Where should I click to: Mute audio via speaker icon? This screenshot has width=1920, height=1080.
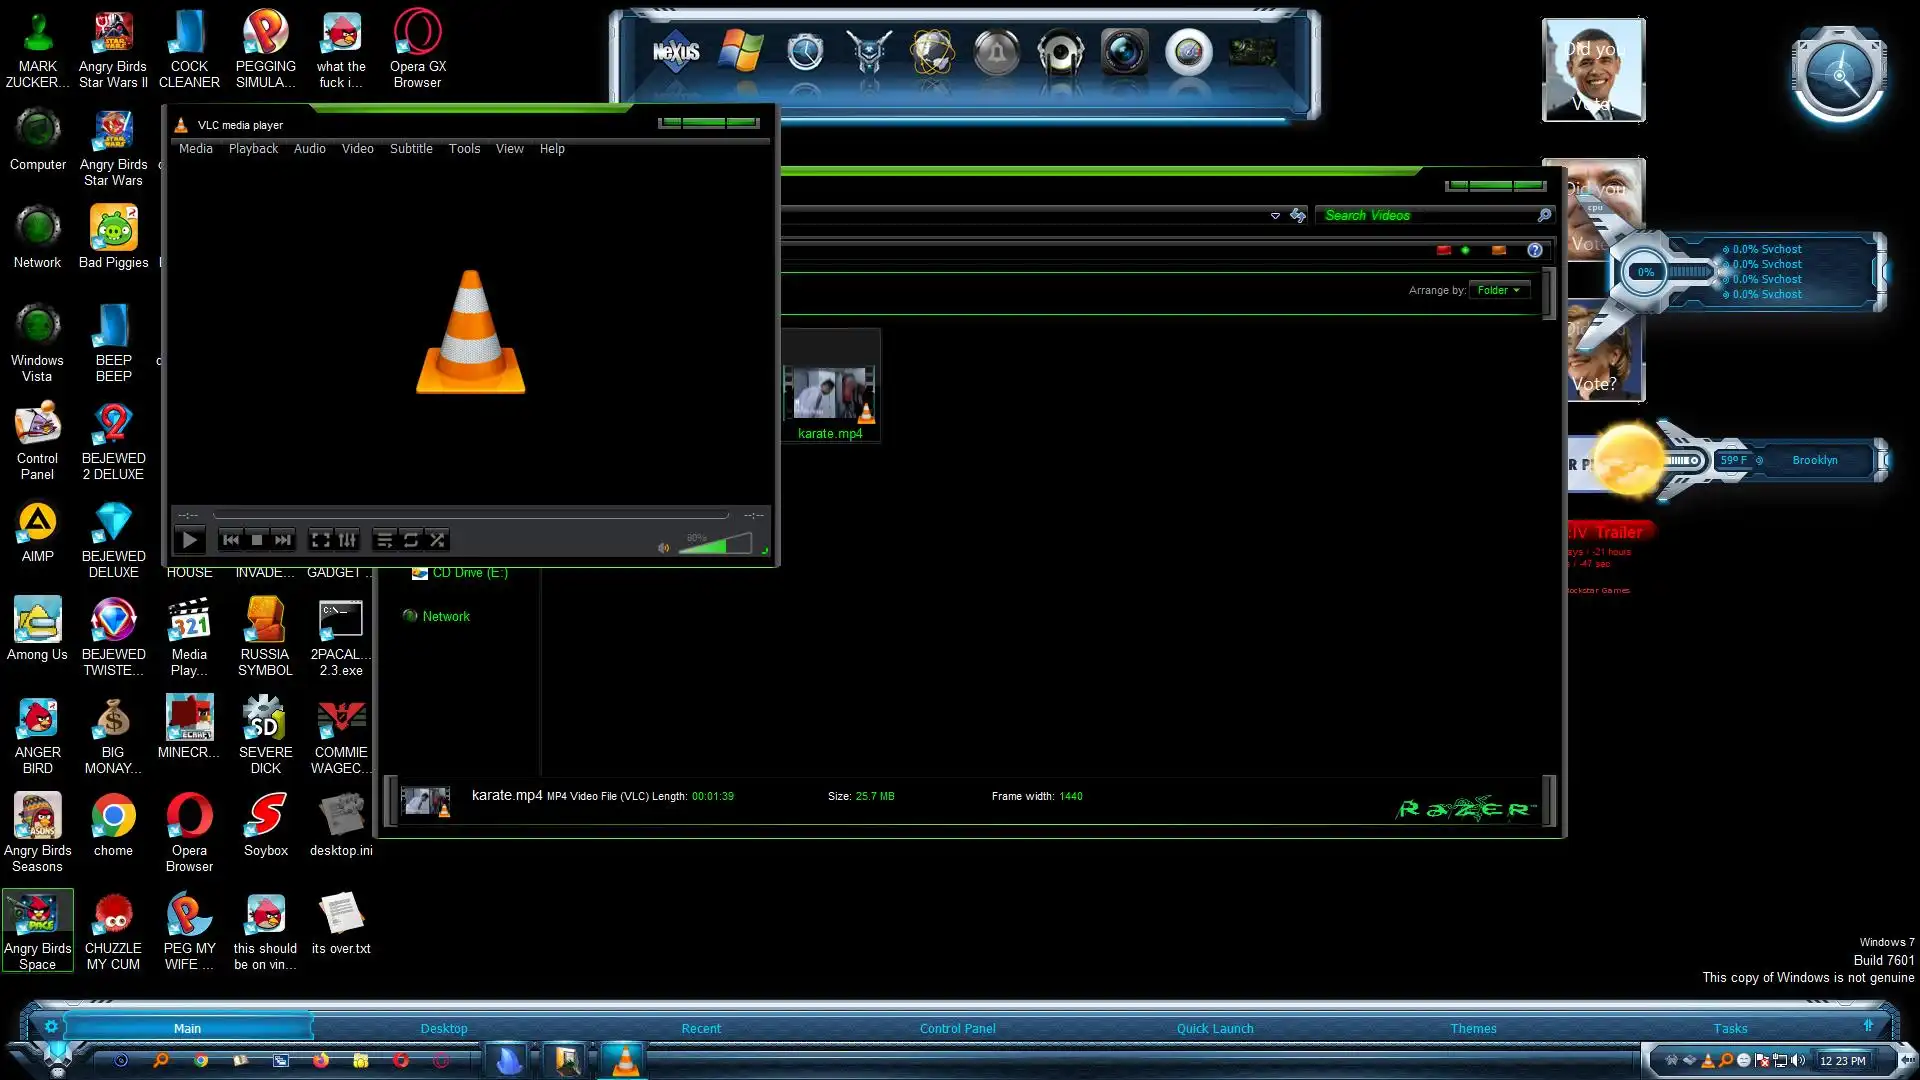[663, 547]
